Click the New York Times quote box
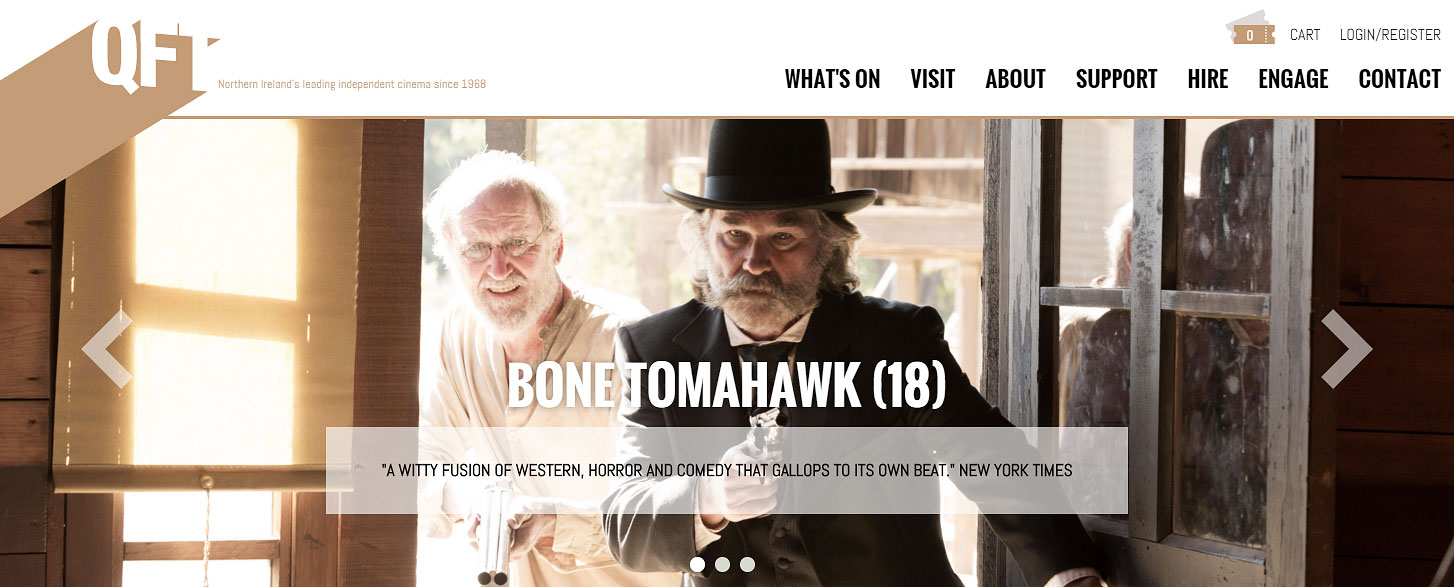This screenshot has height=587, width=1454. (727, 470)
